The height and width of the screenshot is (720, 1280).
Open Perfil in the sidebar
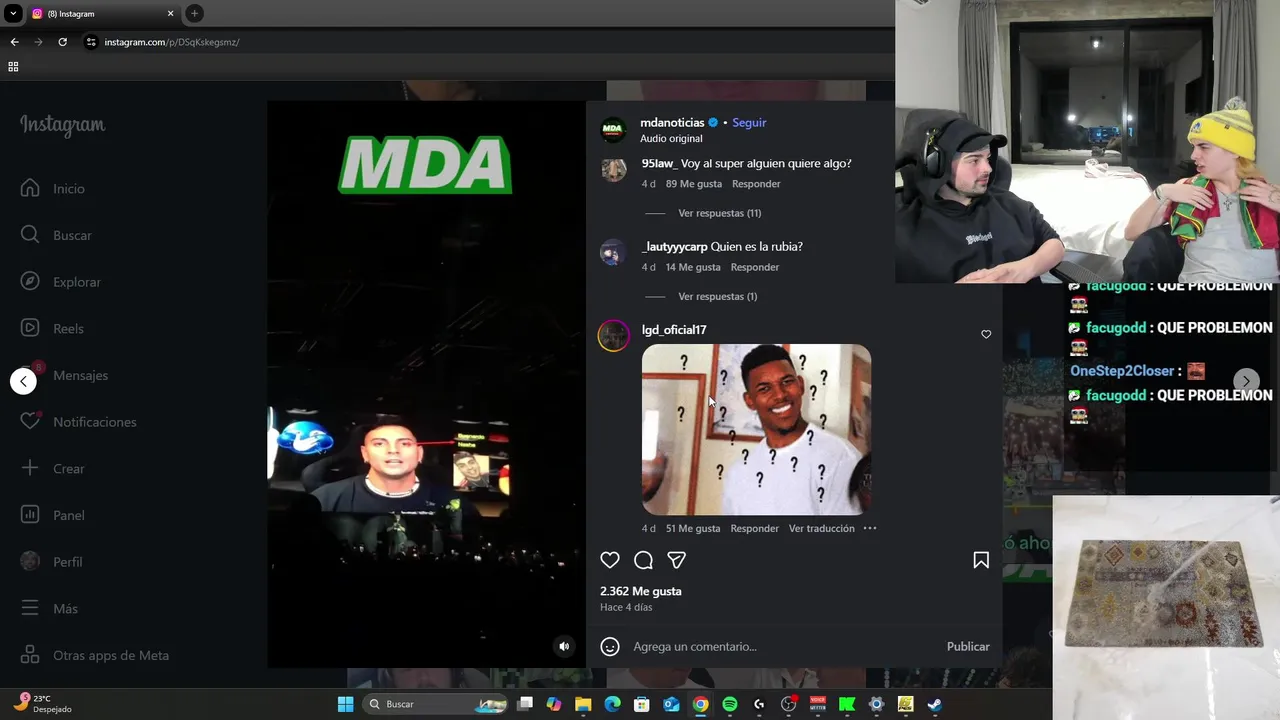(51, 562)
